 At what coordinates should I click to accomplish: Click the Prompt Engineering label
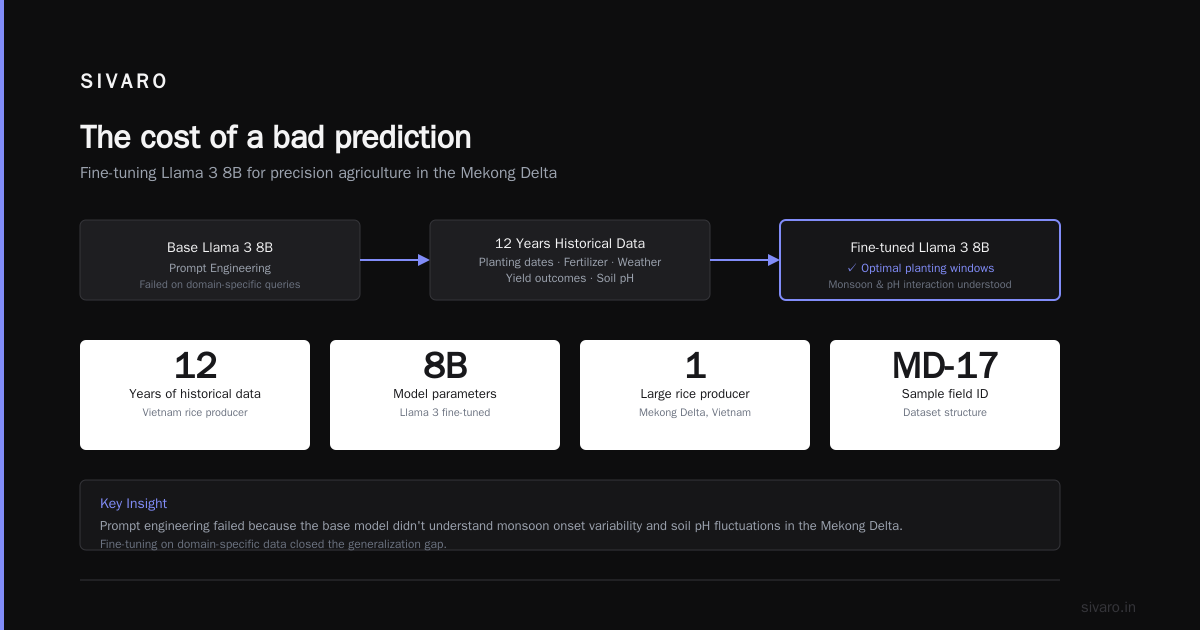point(220,268)
